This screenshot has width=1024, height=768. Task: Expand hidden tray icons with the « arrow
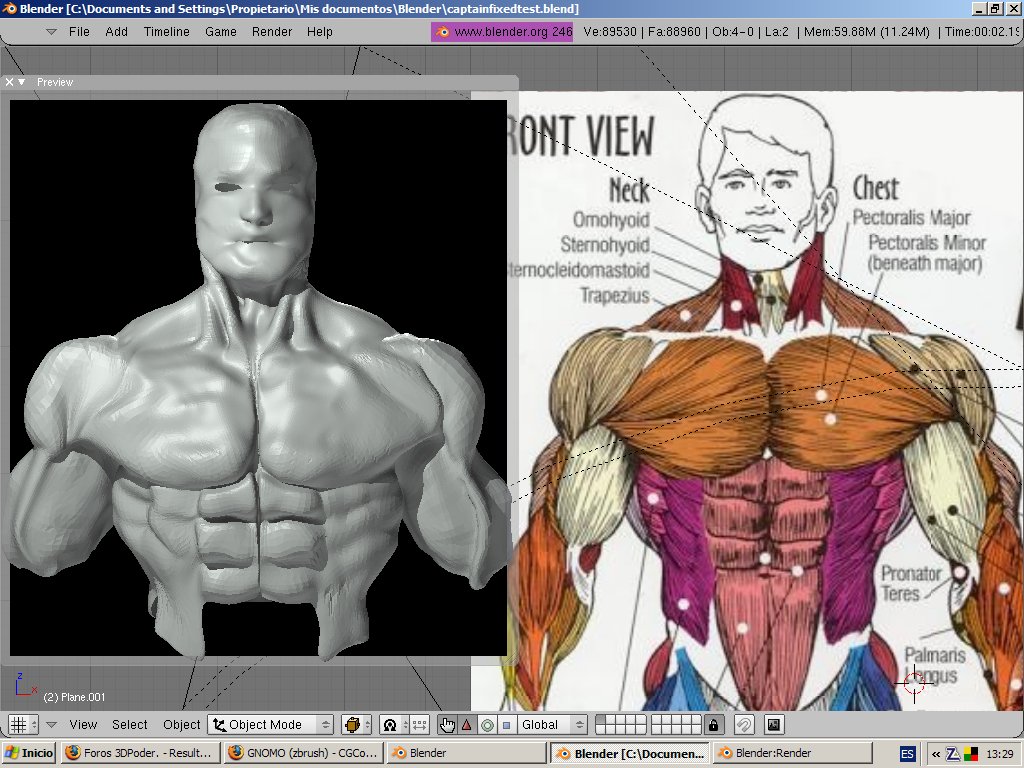pyautogui.click(x=936, y=754)
